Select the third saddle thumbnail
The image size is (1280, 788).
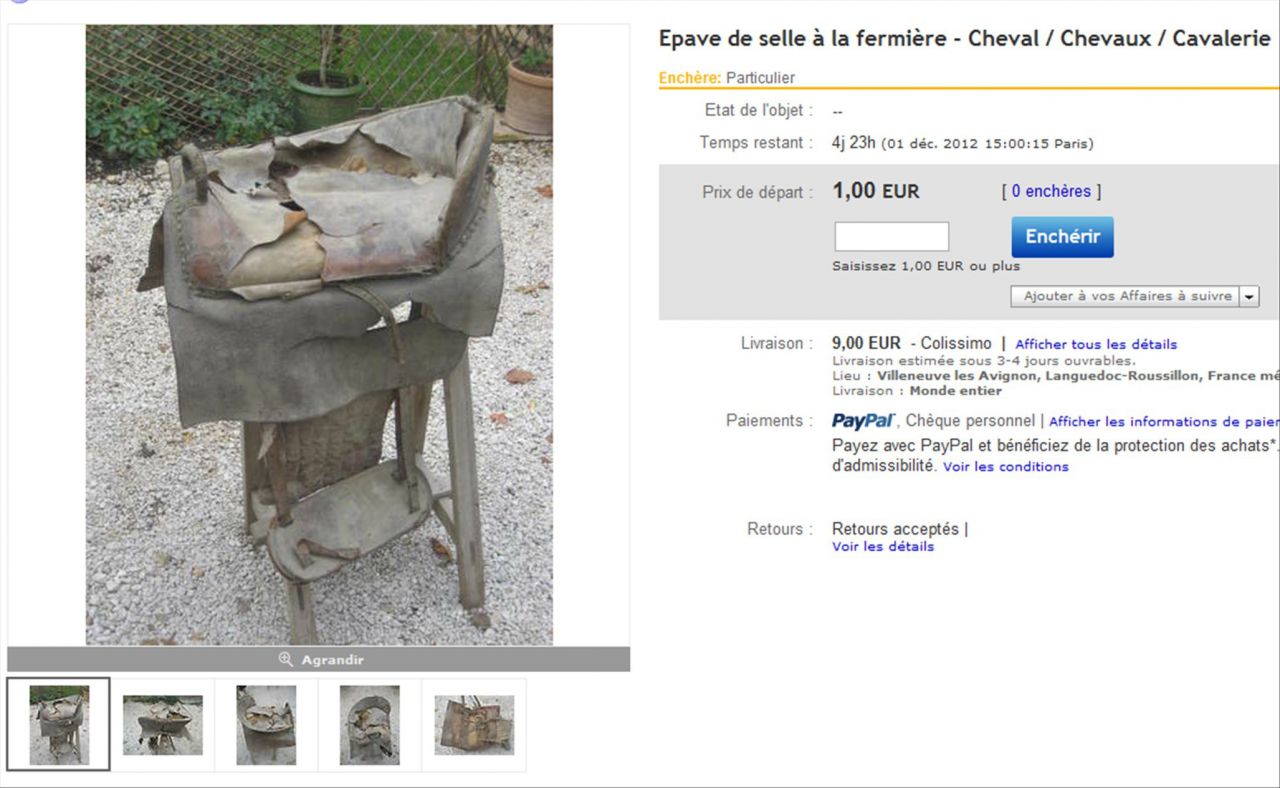(266, 725)
